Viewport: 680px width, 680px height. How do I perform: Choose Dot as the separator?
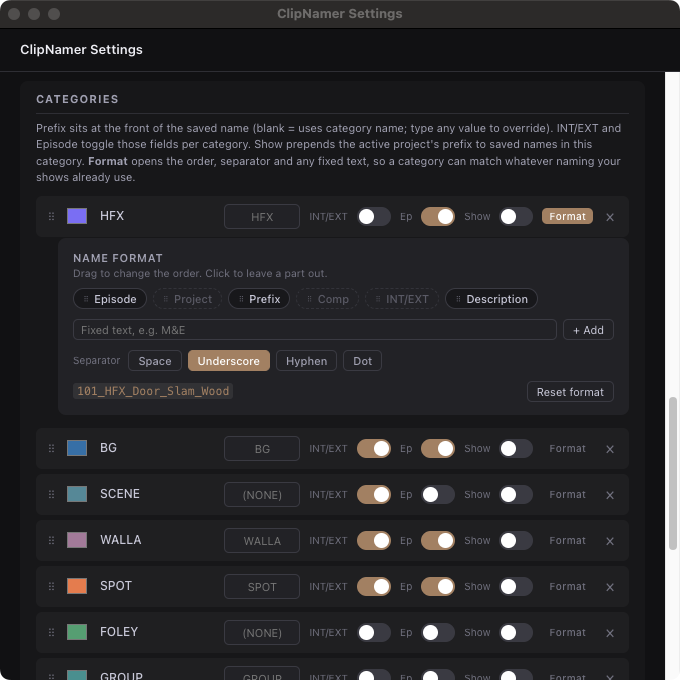[x=362, y=361]
